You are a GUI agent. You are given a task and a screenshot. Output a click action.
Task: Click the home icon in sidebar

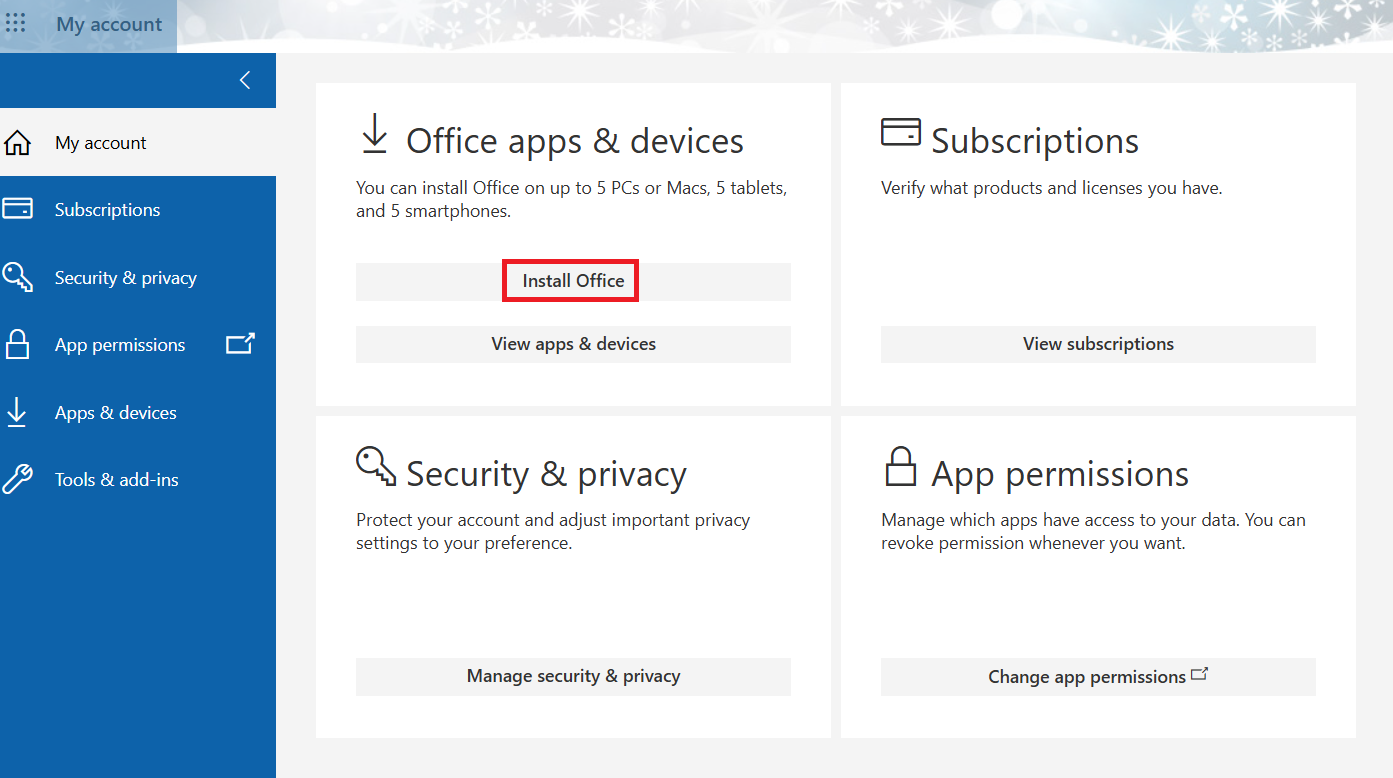tap(17, 143)
